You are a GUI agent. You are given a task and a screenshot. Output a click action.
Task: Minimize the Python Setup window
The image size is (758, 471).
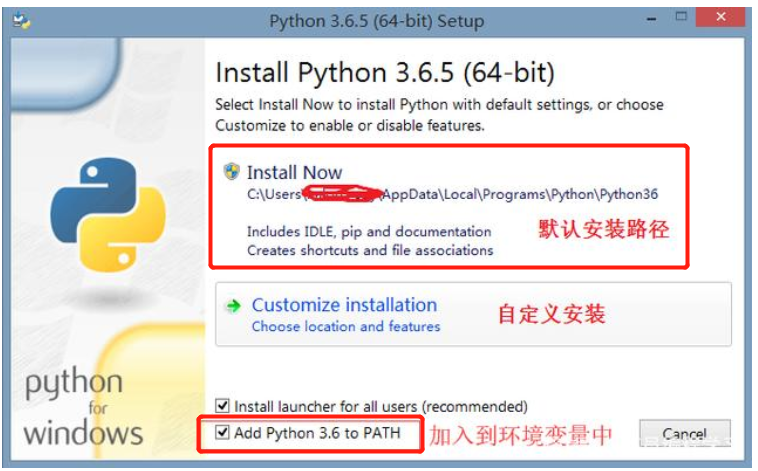click(x=652, y=18)
